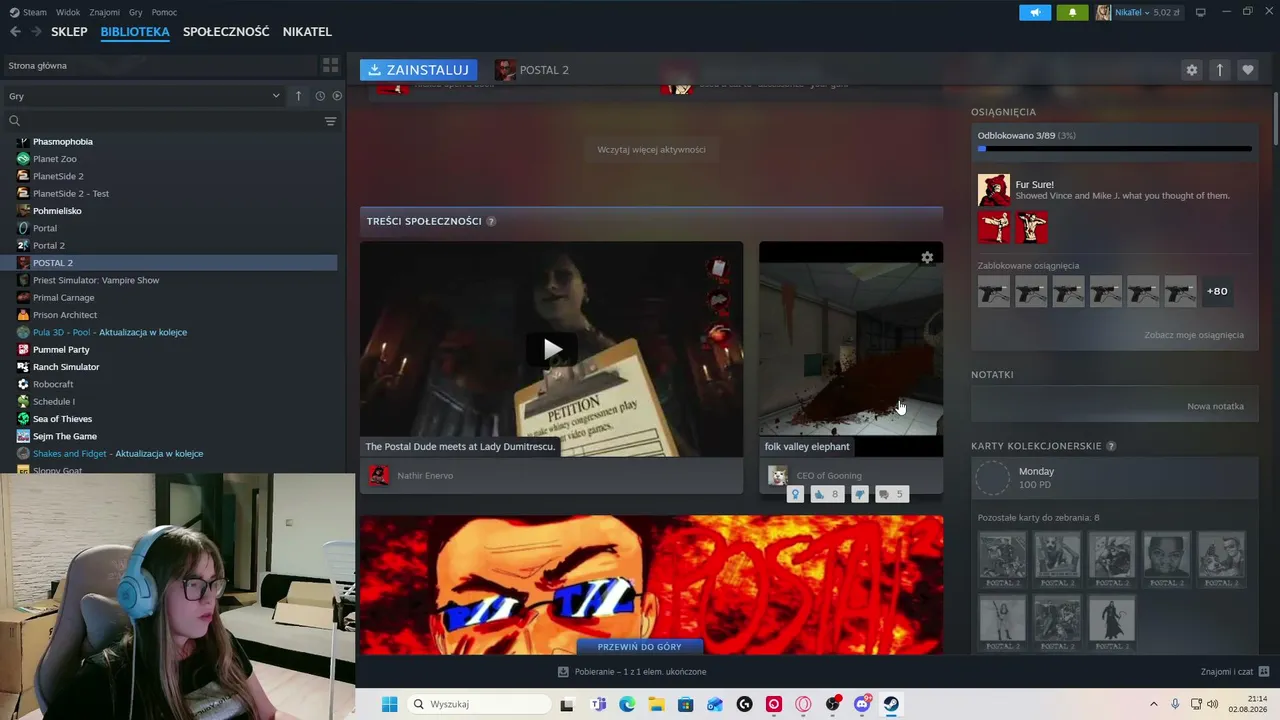Open the Steam downloads icon in status bar
The image size is (1280, 720).
tap(563, 672)
